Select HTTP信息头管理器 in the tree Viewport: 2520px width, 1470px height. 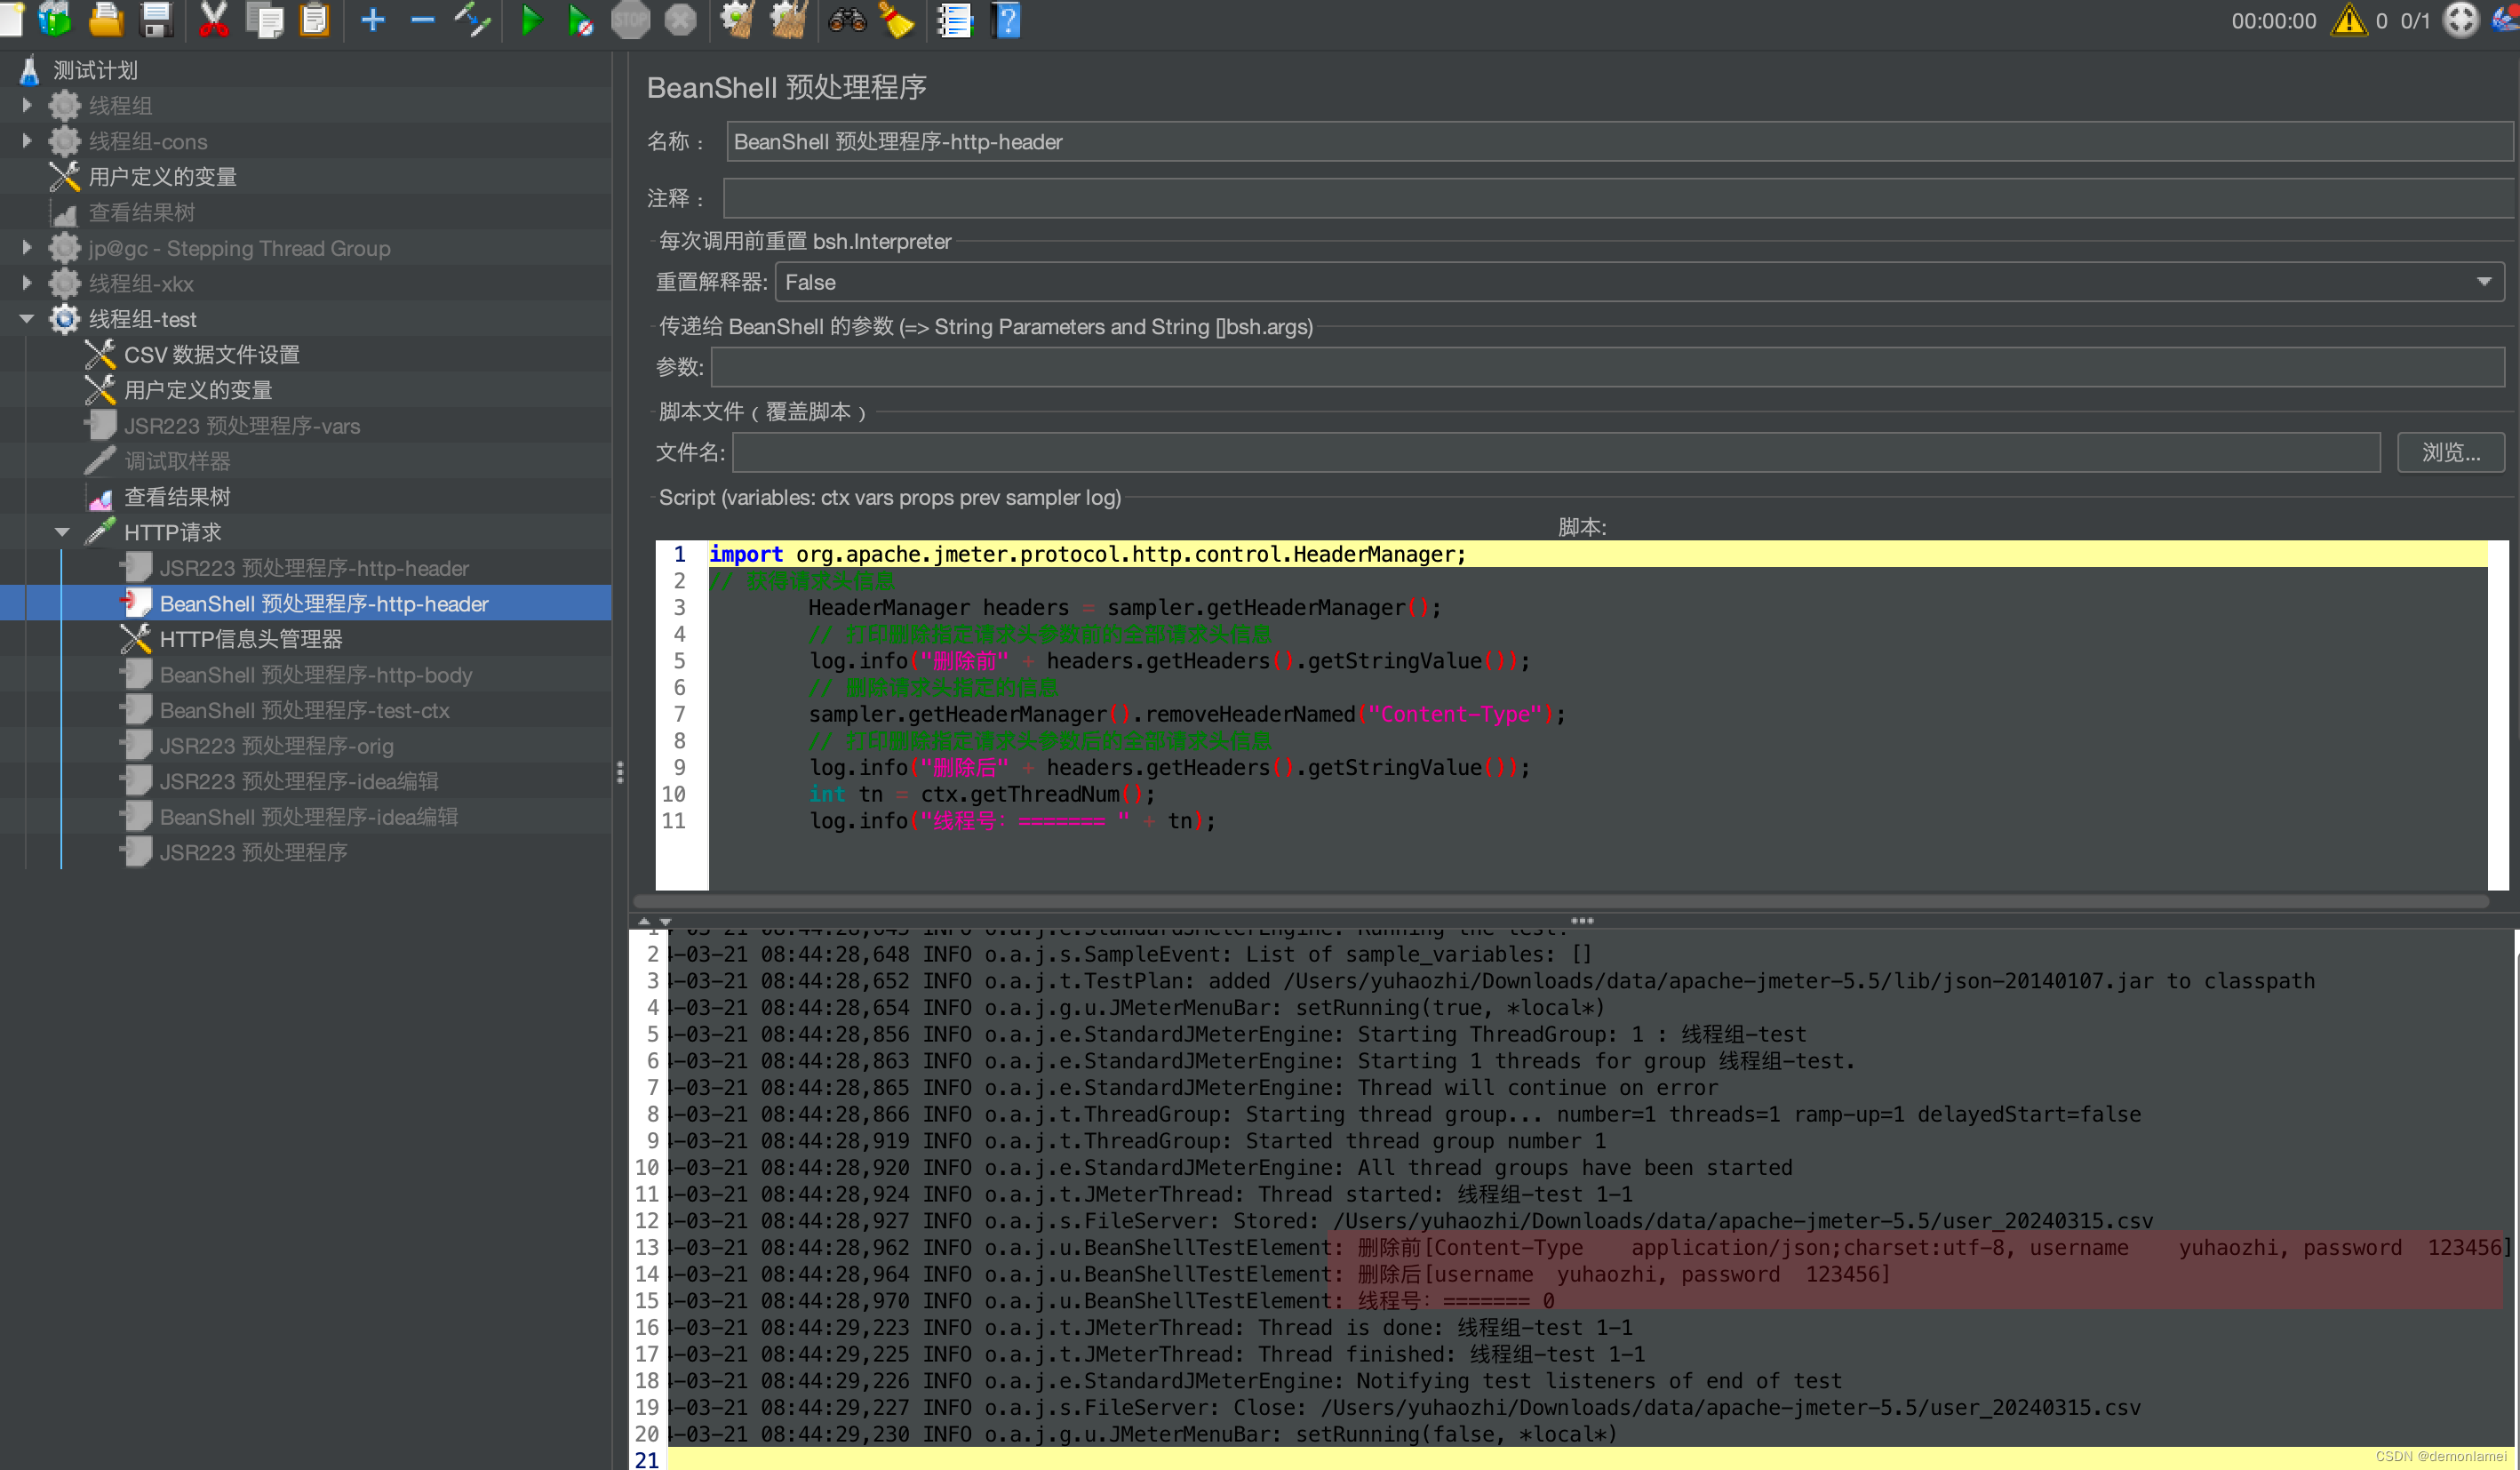252,638
